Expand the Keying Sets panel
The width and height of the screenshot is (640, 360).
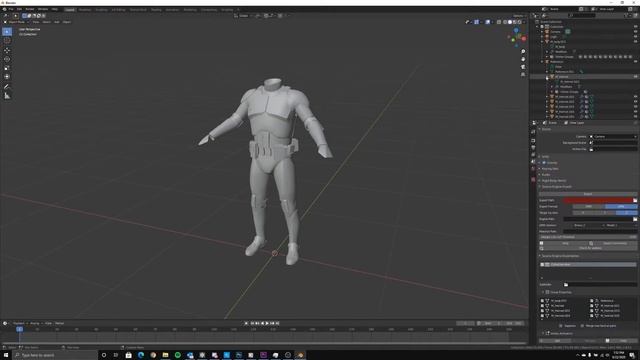550,169
